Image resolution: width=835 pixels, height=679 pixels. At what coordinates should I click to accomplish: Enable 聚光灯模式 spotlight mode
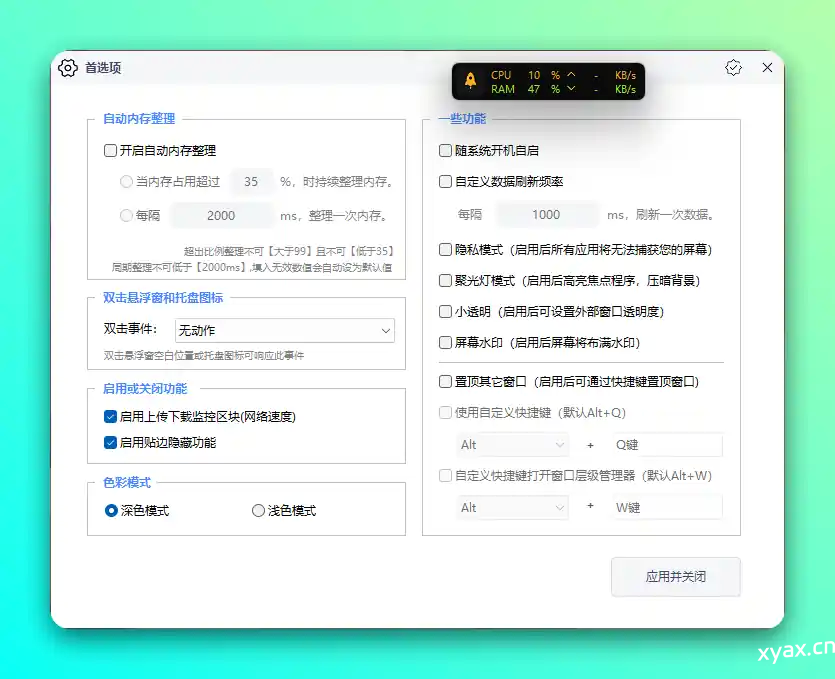pos(445,280)
